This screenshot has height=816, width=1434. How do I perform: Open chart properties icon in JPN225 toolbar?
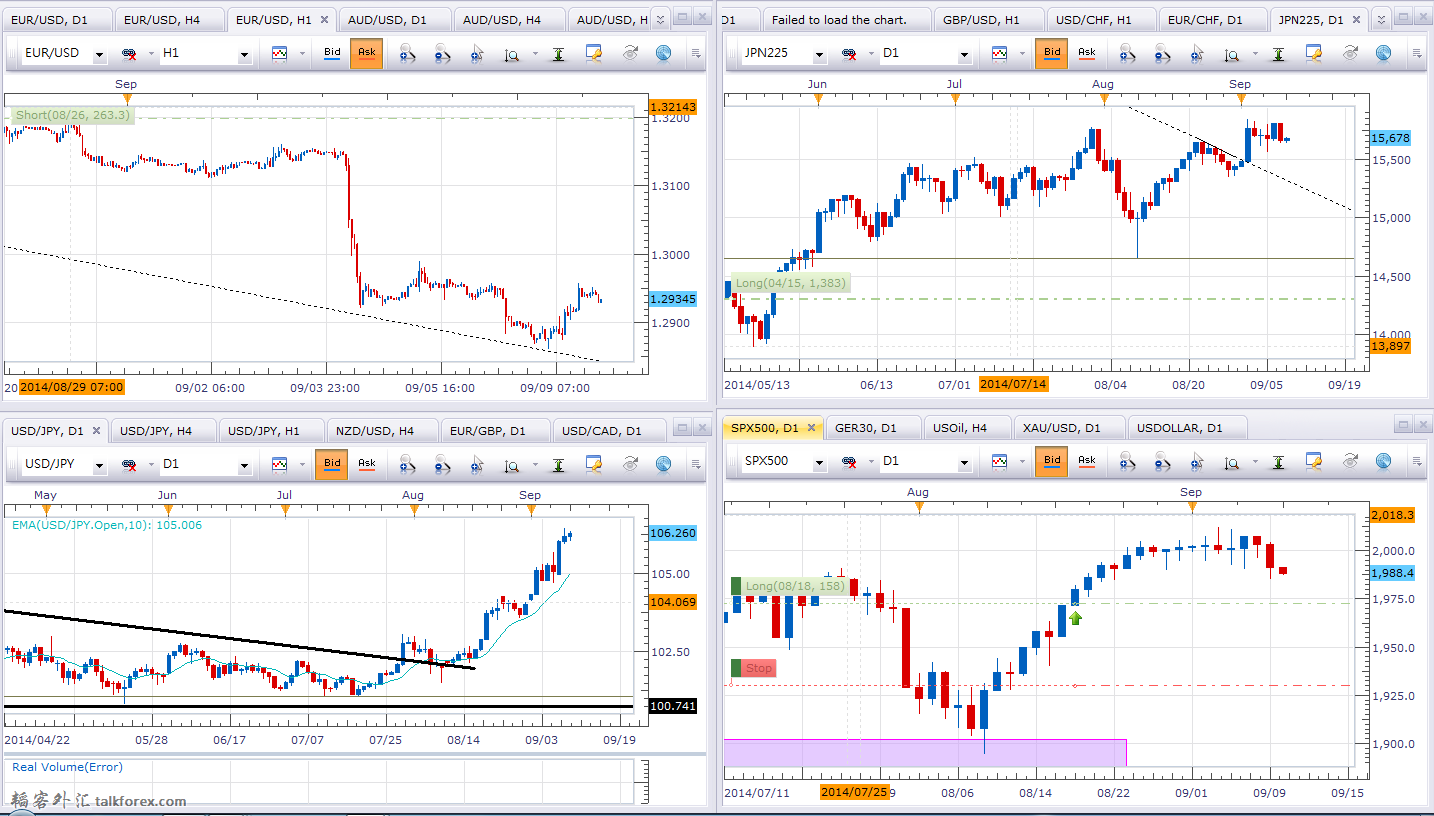tap(1314, 52)
